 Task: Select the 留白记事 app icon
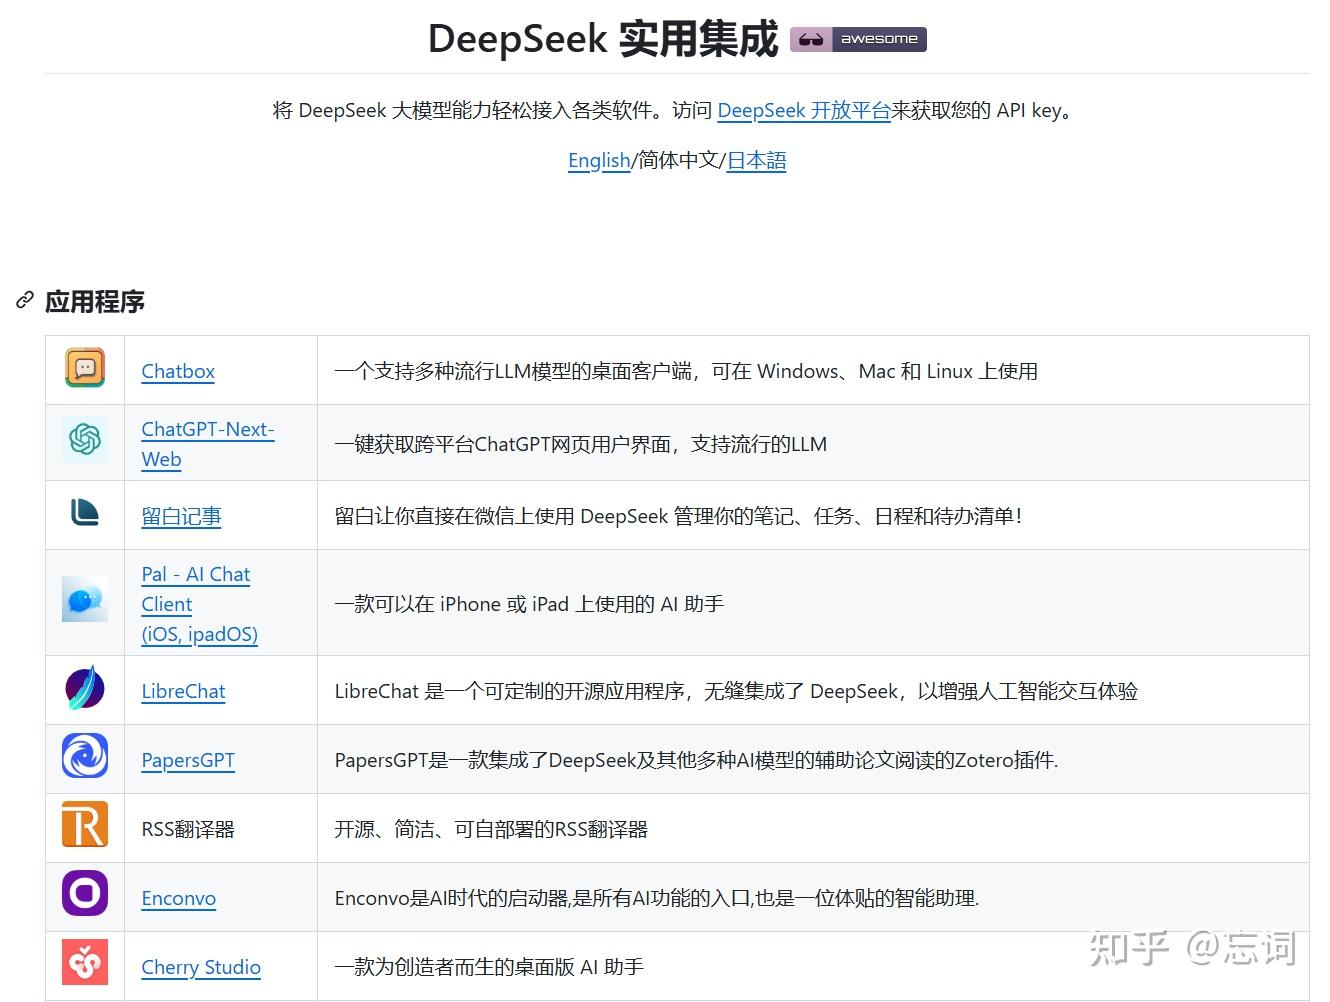84,513
